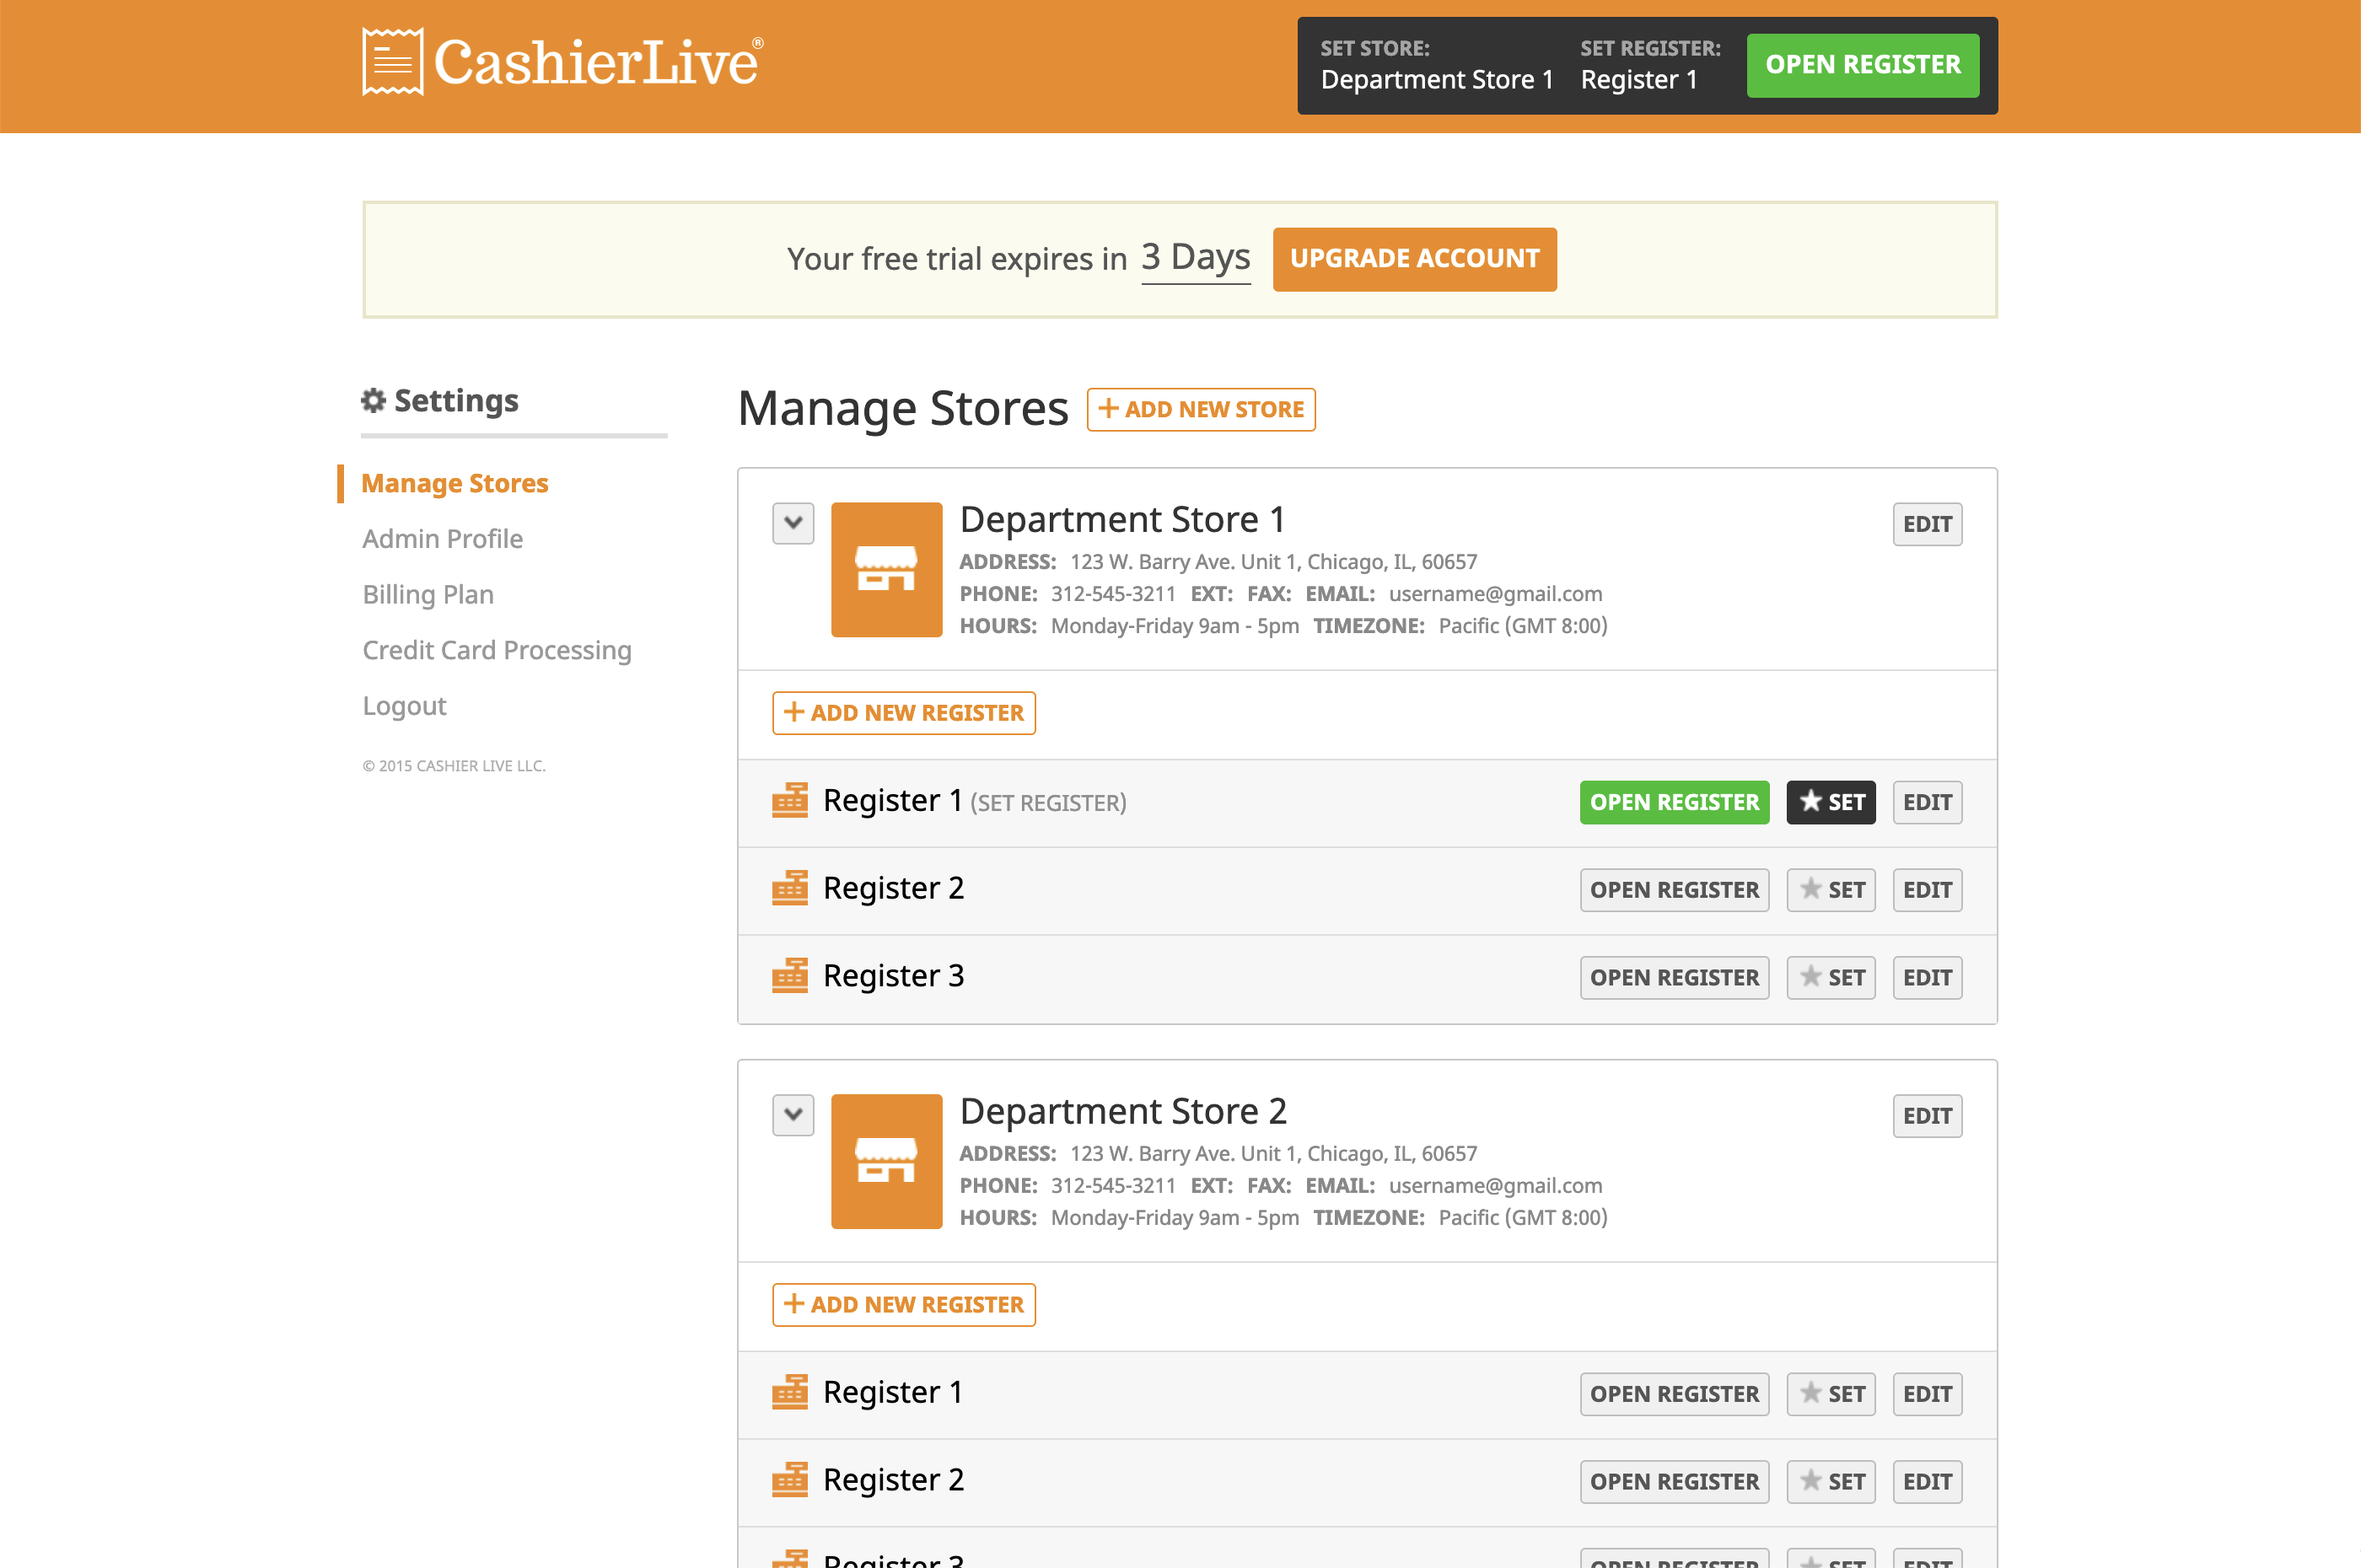
Task: Click Store 1 email username@gmail.com
Action: pyautogui.click(x=1495, y=594)
